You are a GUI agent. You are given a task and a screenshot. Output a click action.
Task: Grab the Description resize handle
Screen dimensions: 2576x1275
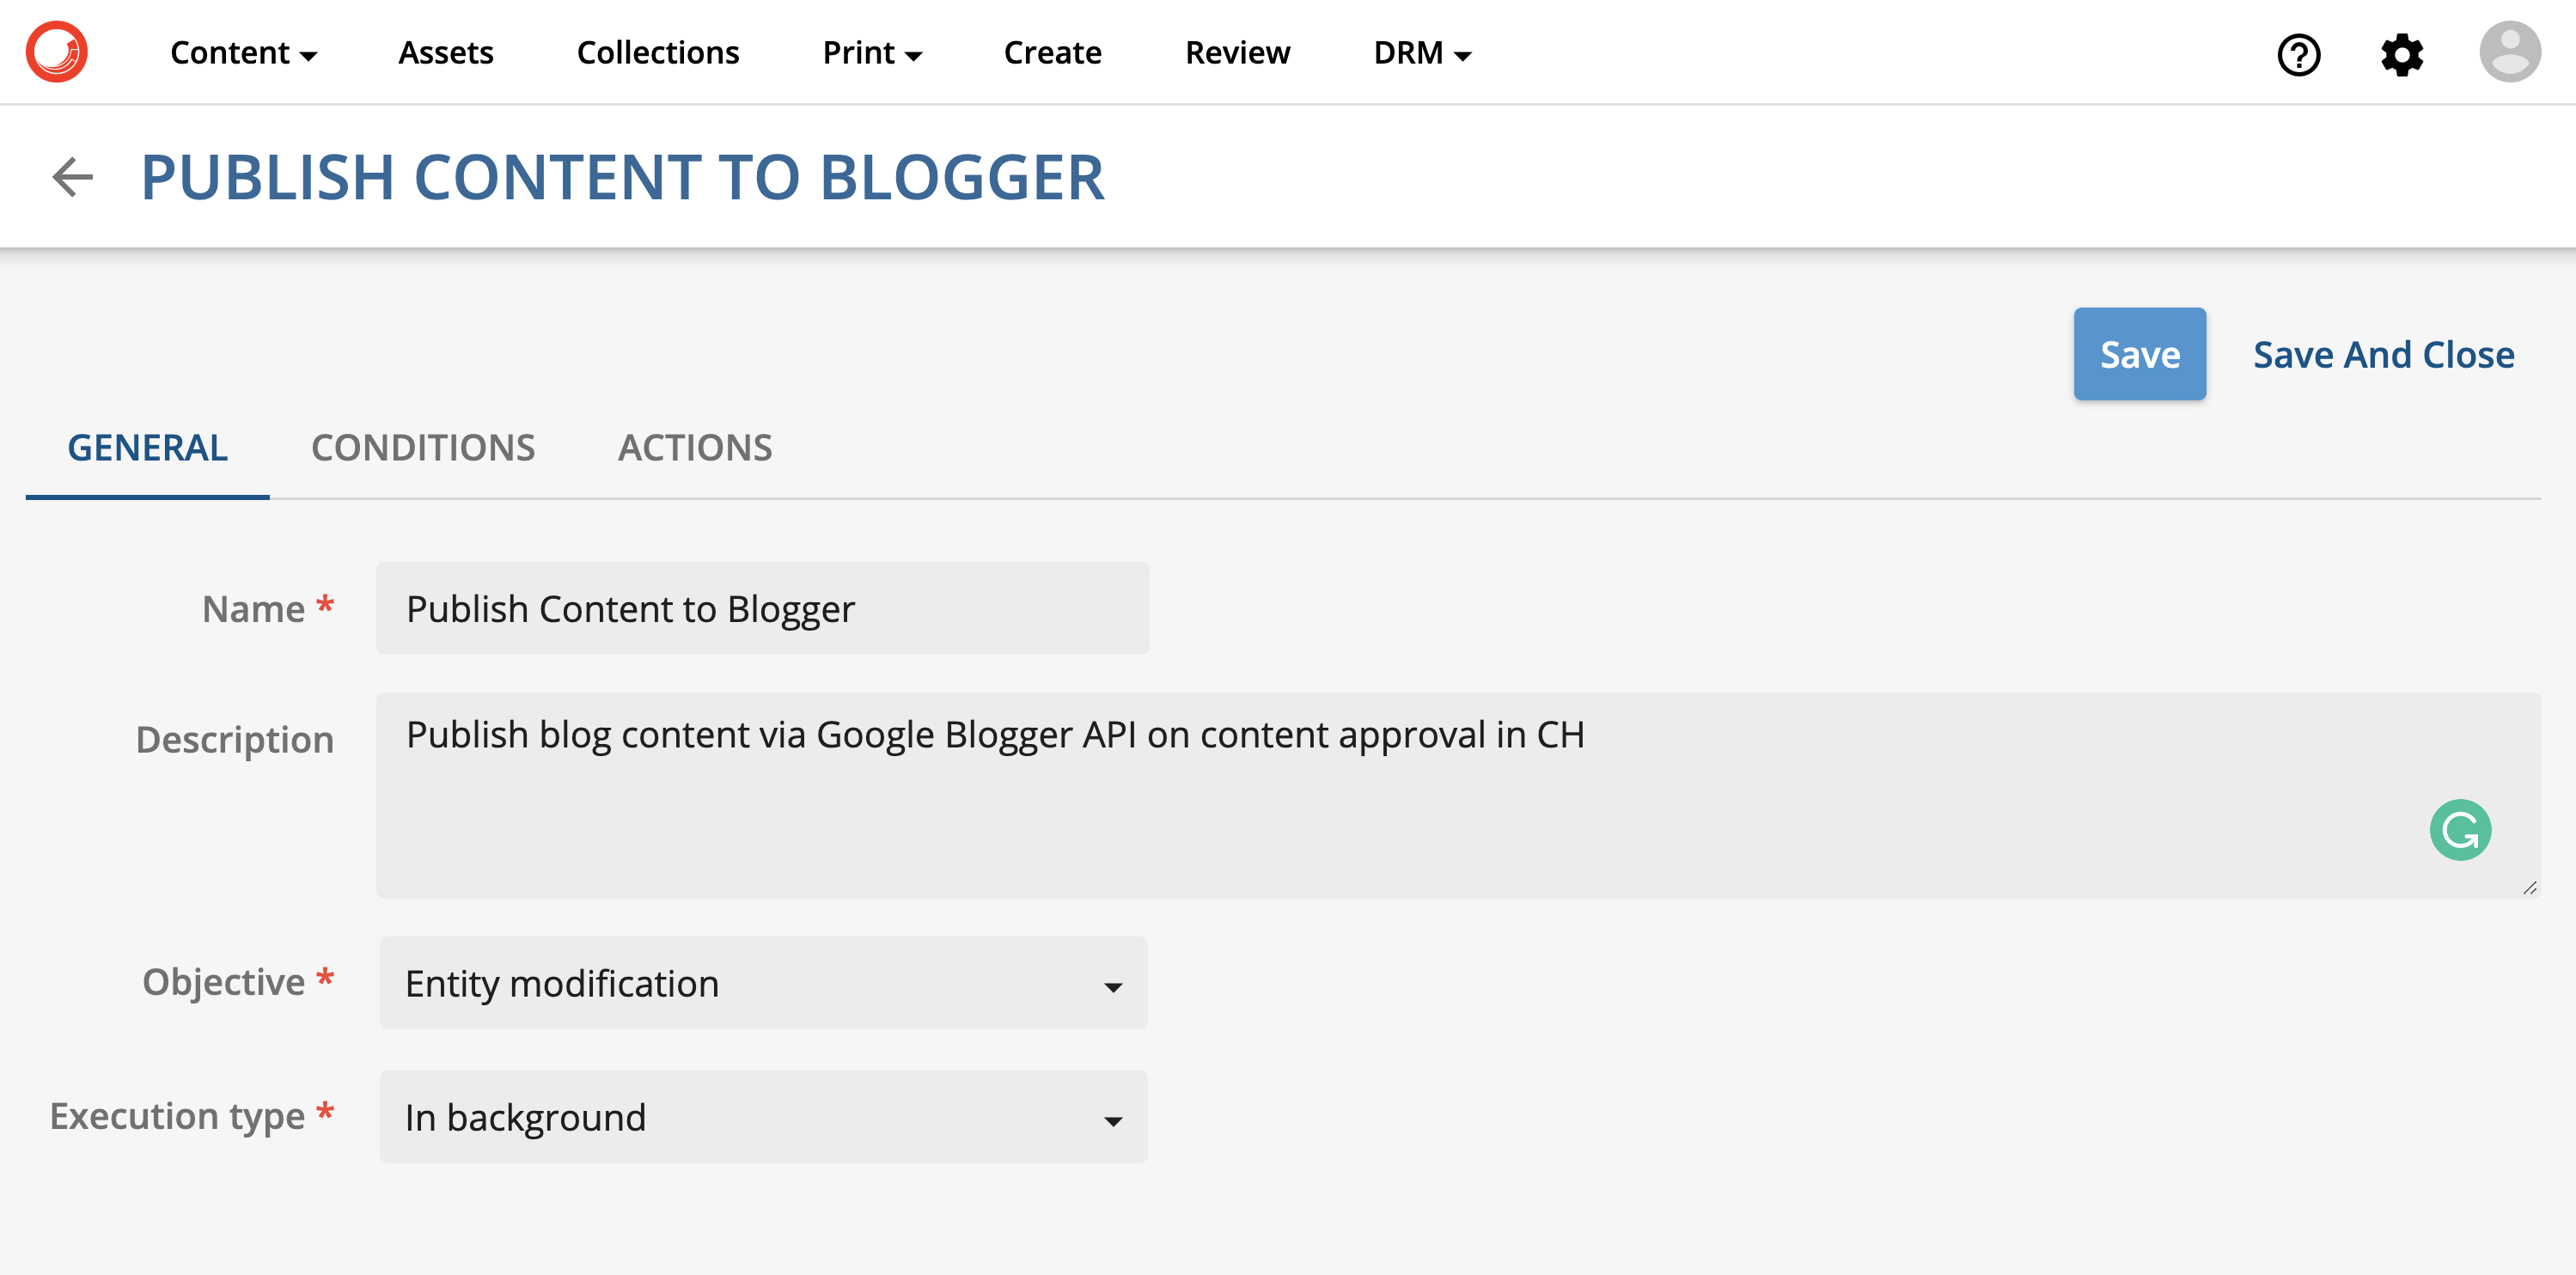pos(2529,887)
